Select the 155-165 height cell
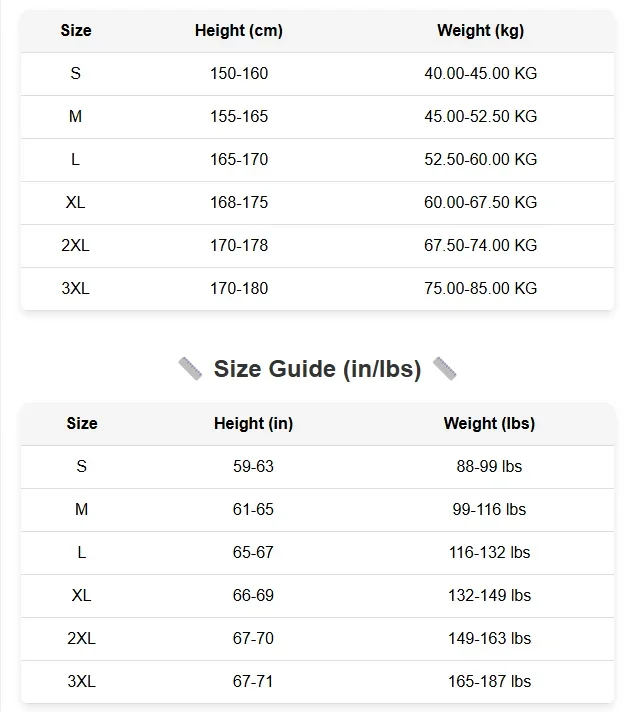Image resolution: width=627 pixels, height=712 pixels. (239, 117)
